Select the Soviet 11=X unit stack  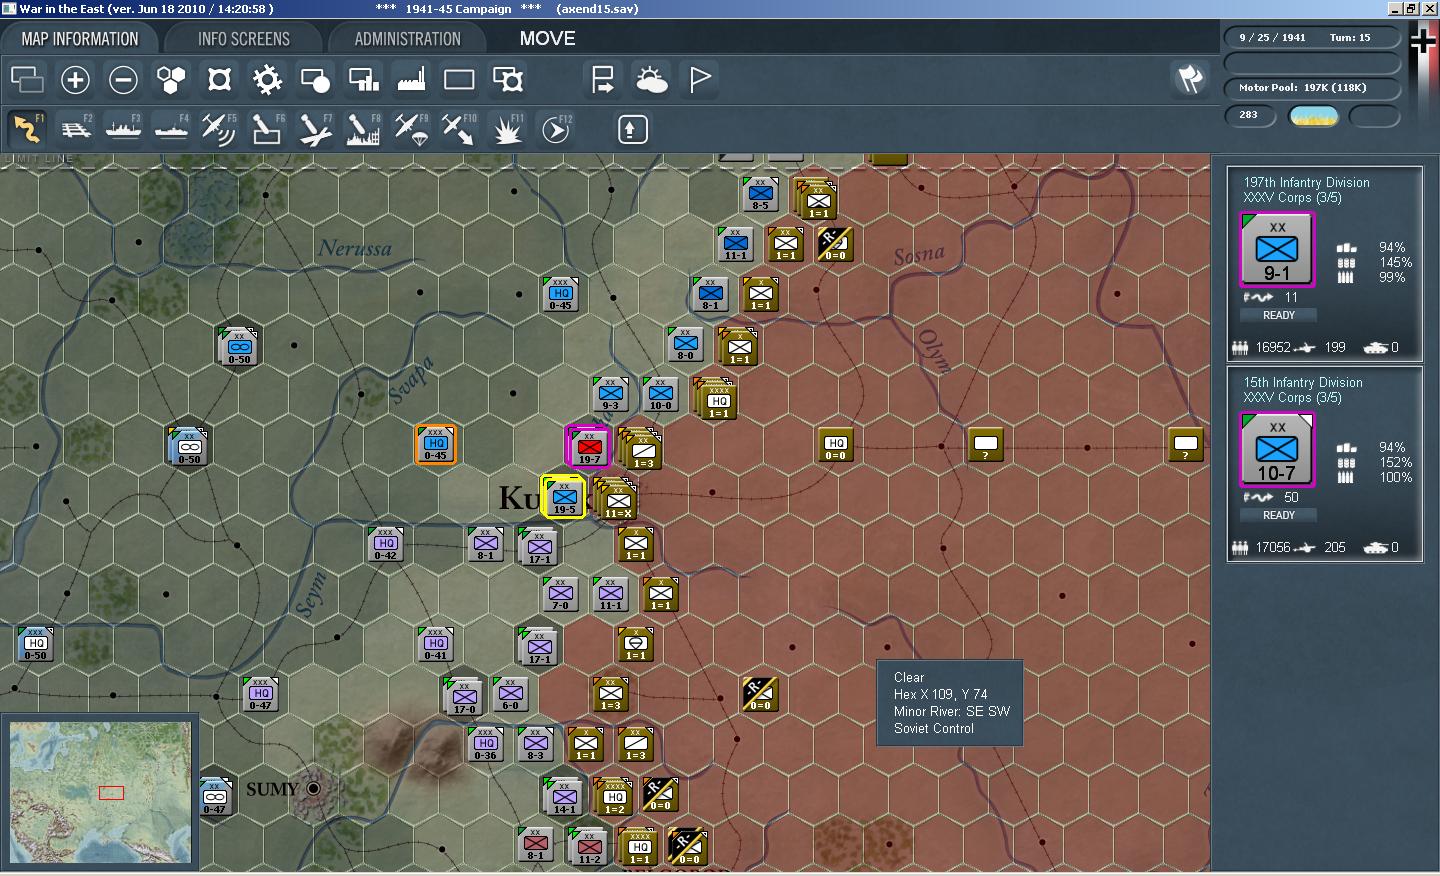(x=617, y=500)
